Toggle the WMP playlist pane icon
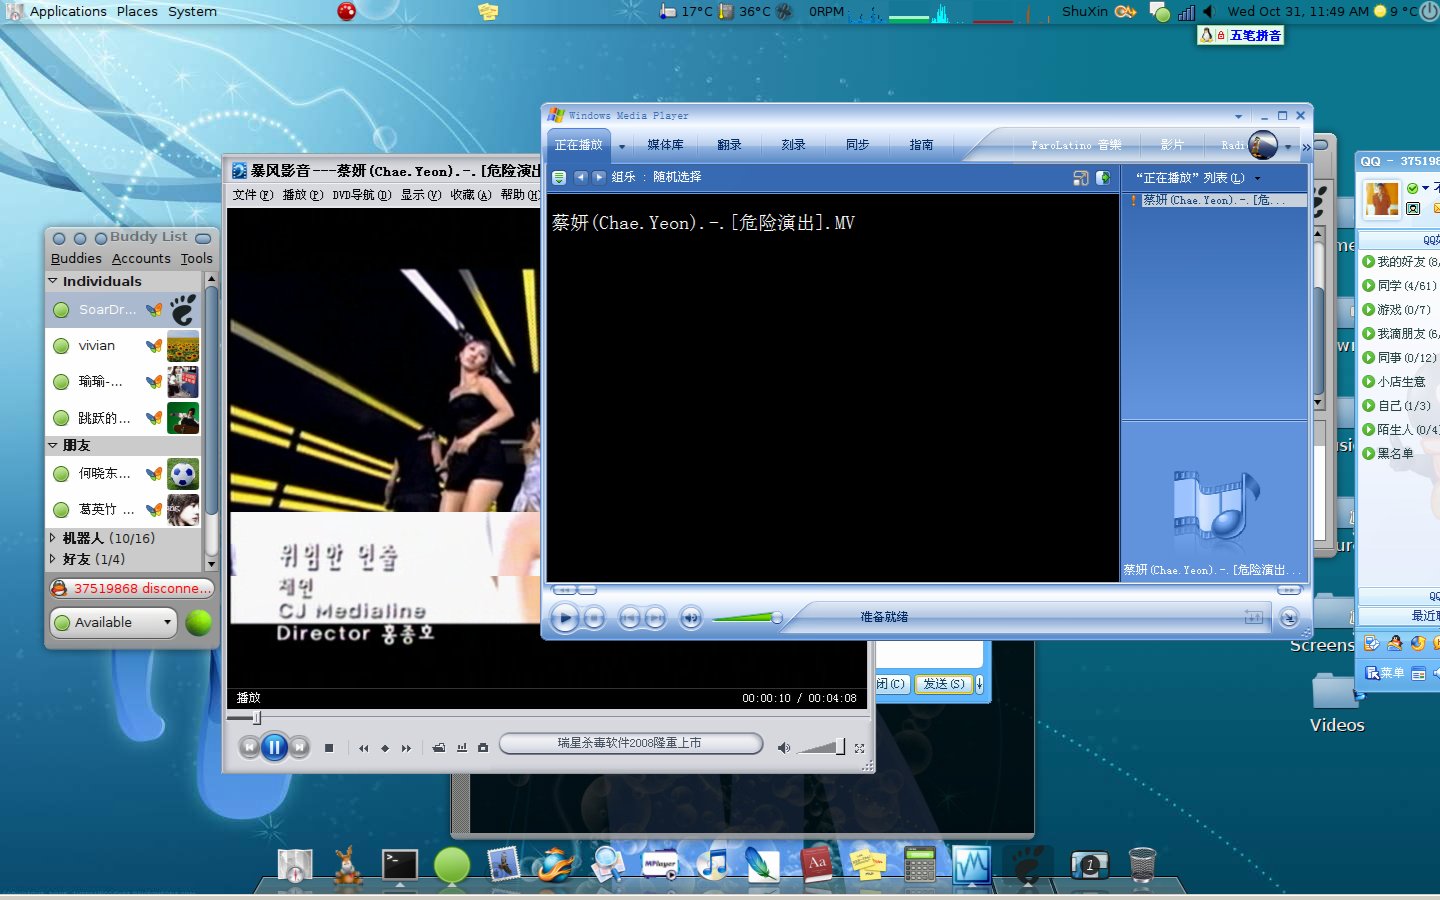This screenshot has height=900, width=1440. coord(1103,177)
